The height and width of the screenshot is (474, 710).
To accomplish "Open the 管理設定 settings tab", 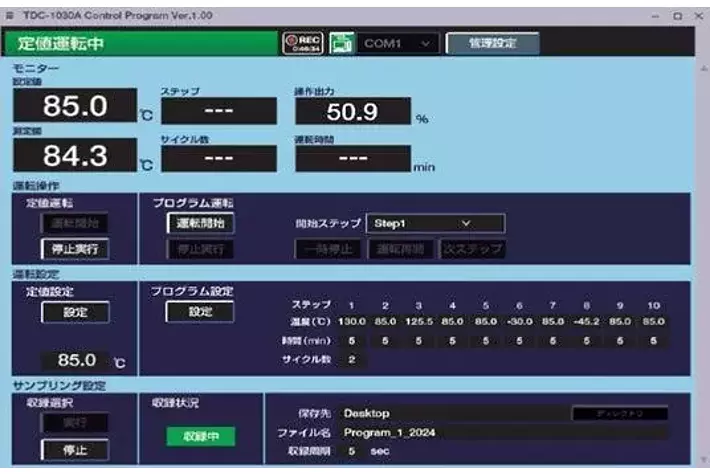I will pyautogui.click(x=491, y=43).
